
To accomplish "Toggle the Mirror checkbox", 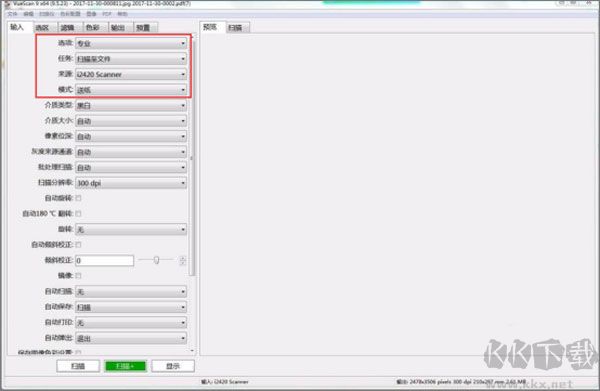I will [x=78, y=275].
